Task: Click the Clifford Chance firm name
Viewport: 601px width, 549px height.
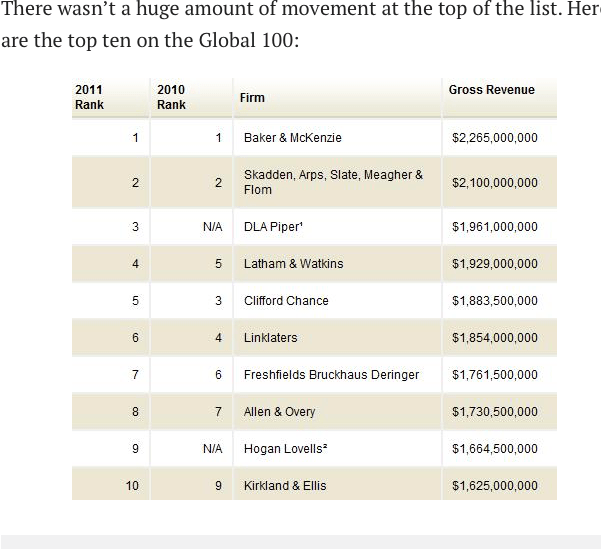Action: coord(286,301)
